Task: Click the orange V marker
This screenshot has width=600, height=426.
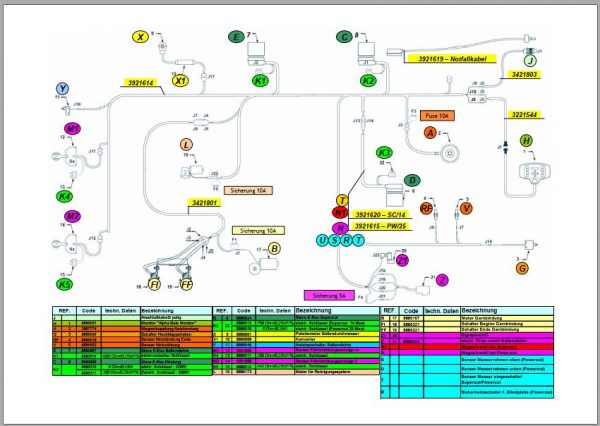Action: [x=466, y=209]
